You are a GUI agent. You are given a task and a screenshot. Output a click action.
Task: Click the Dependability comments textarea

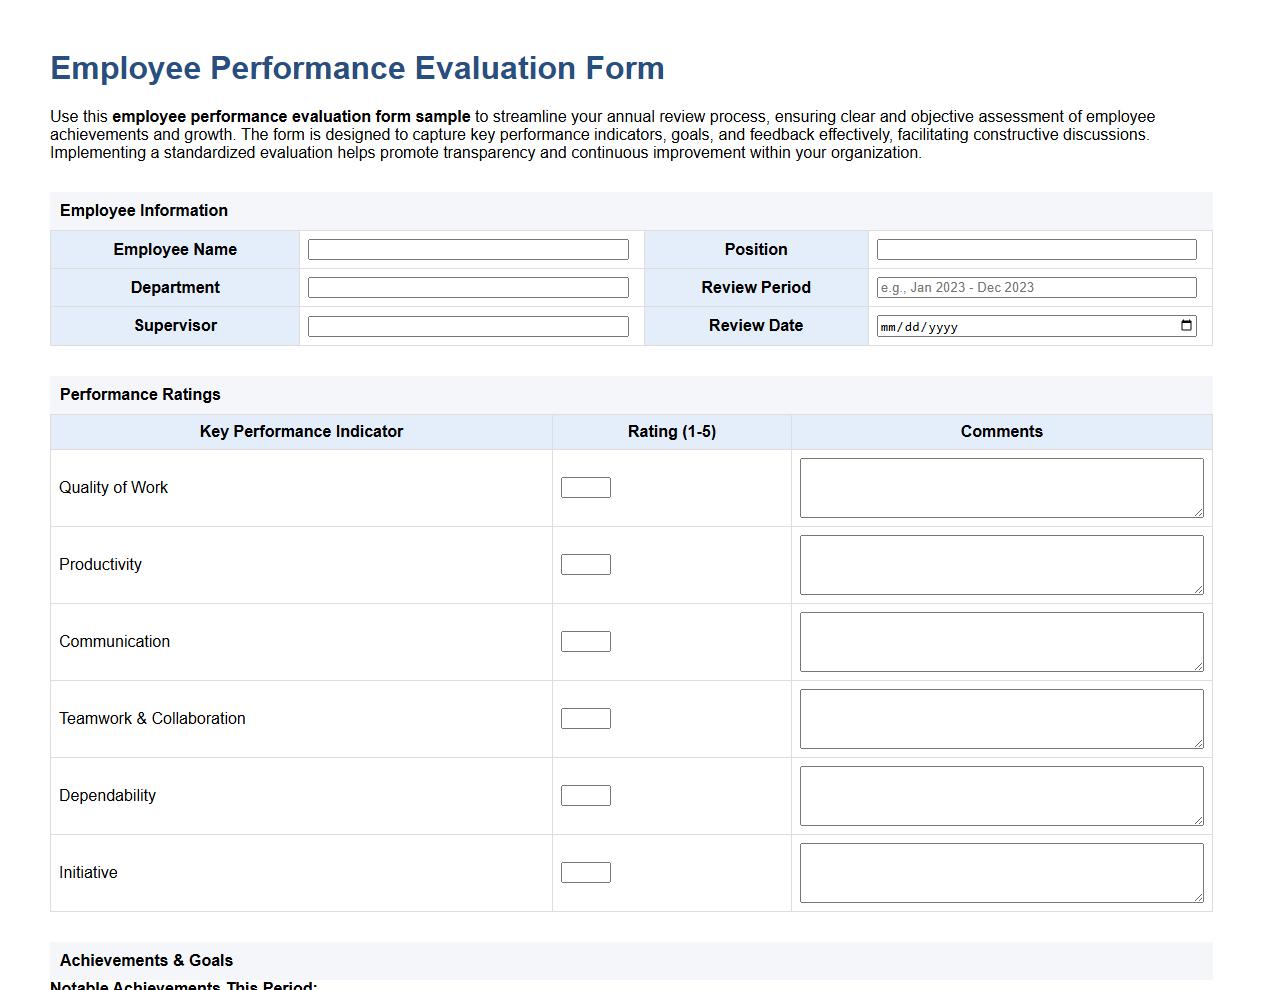pyautogui.click(x=1000, y=795)
